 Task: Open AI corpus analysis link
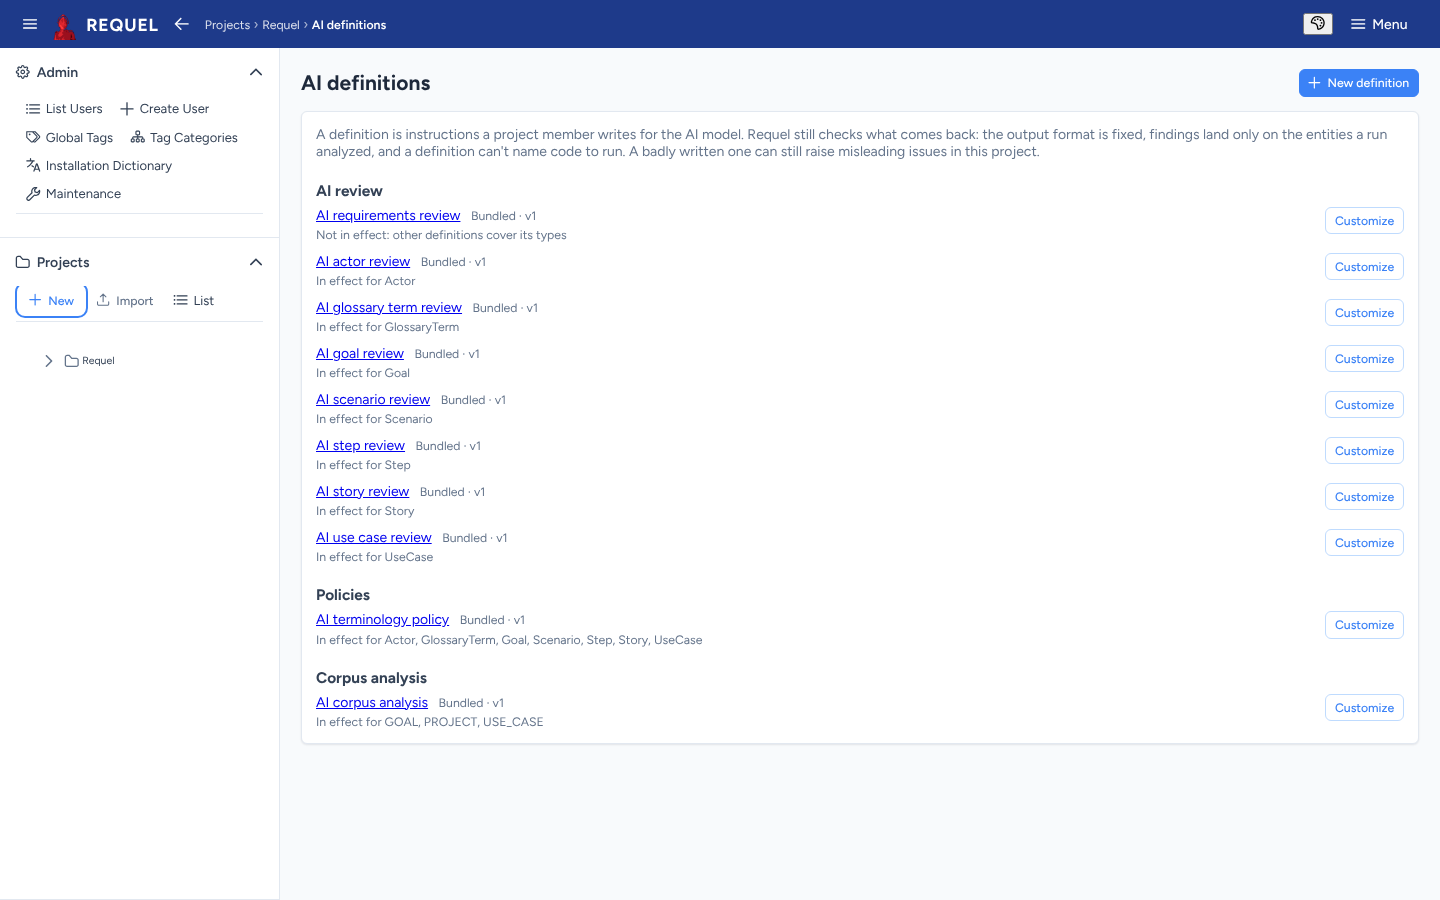pyautogui.click(x=372, y=703)
